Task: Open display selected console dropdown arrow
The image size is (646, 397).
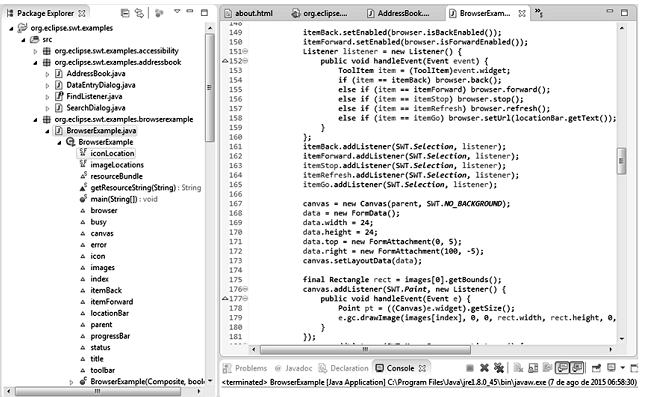Action: 623,367
